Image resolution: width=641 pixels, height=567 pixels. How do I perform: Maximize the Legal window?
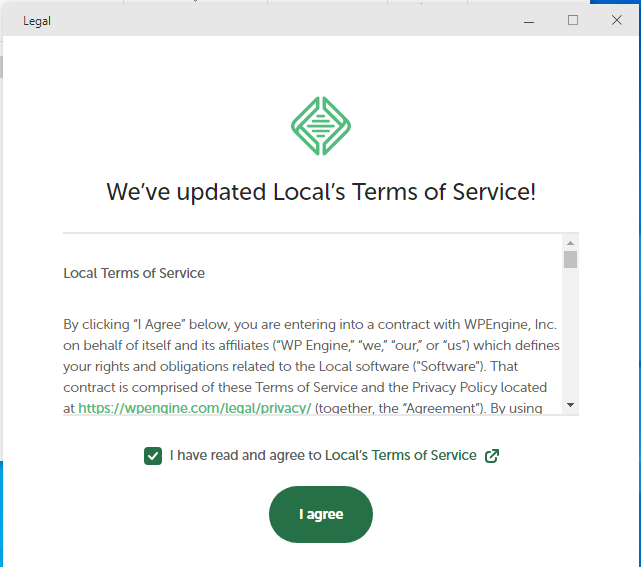(x=573, y=20)
